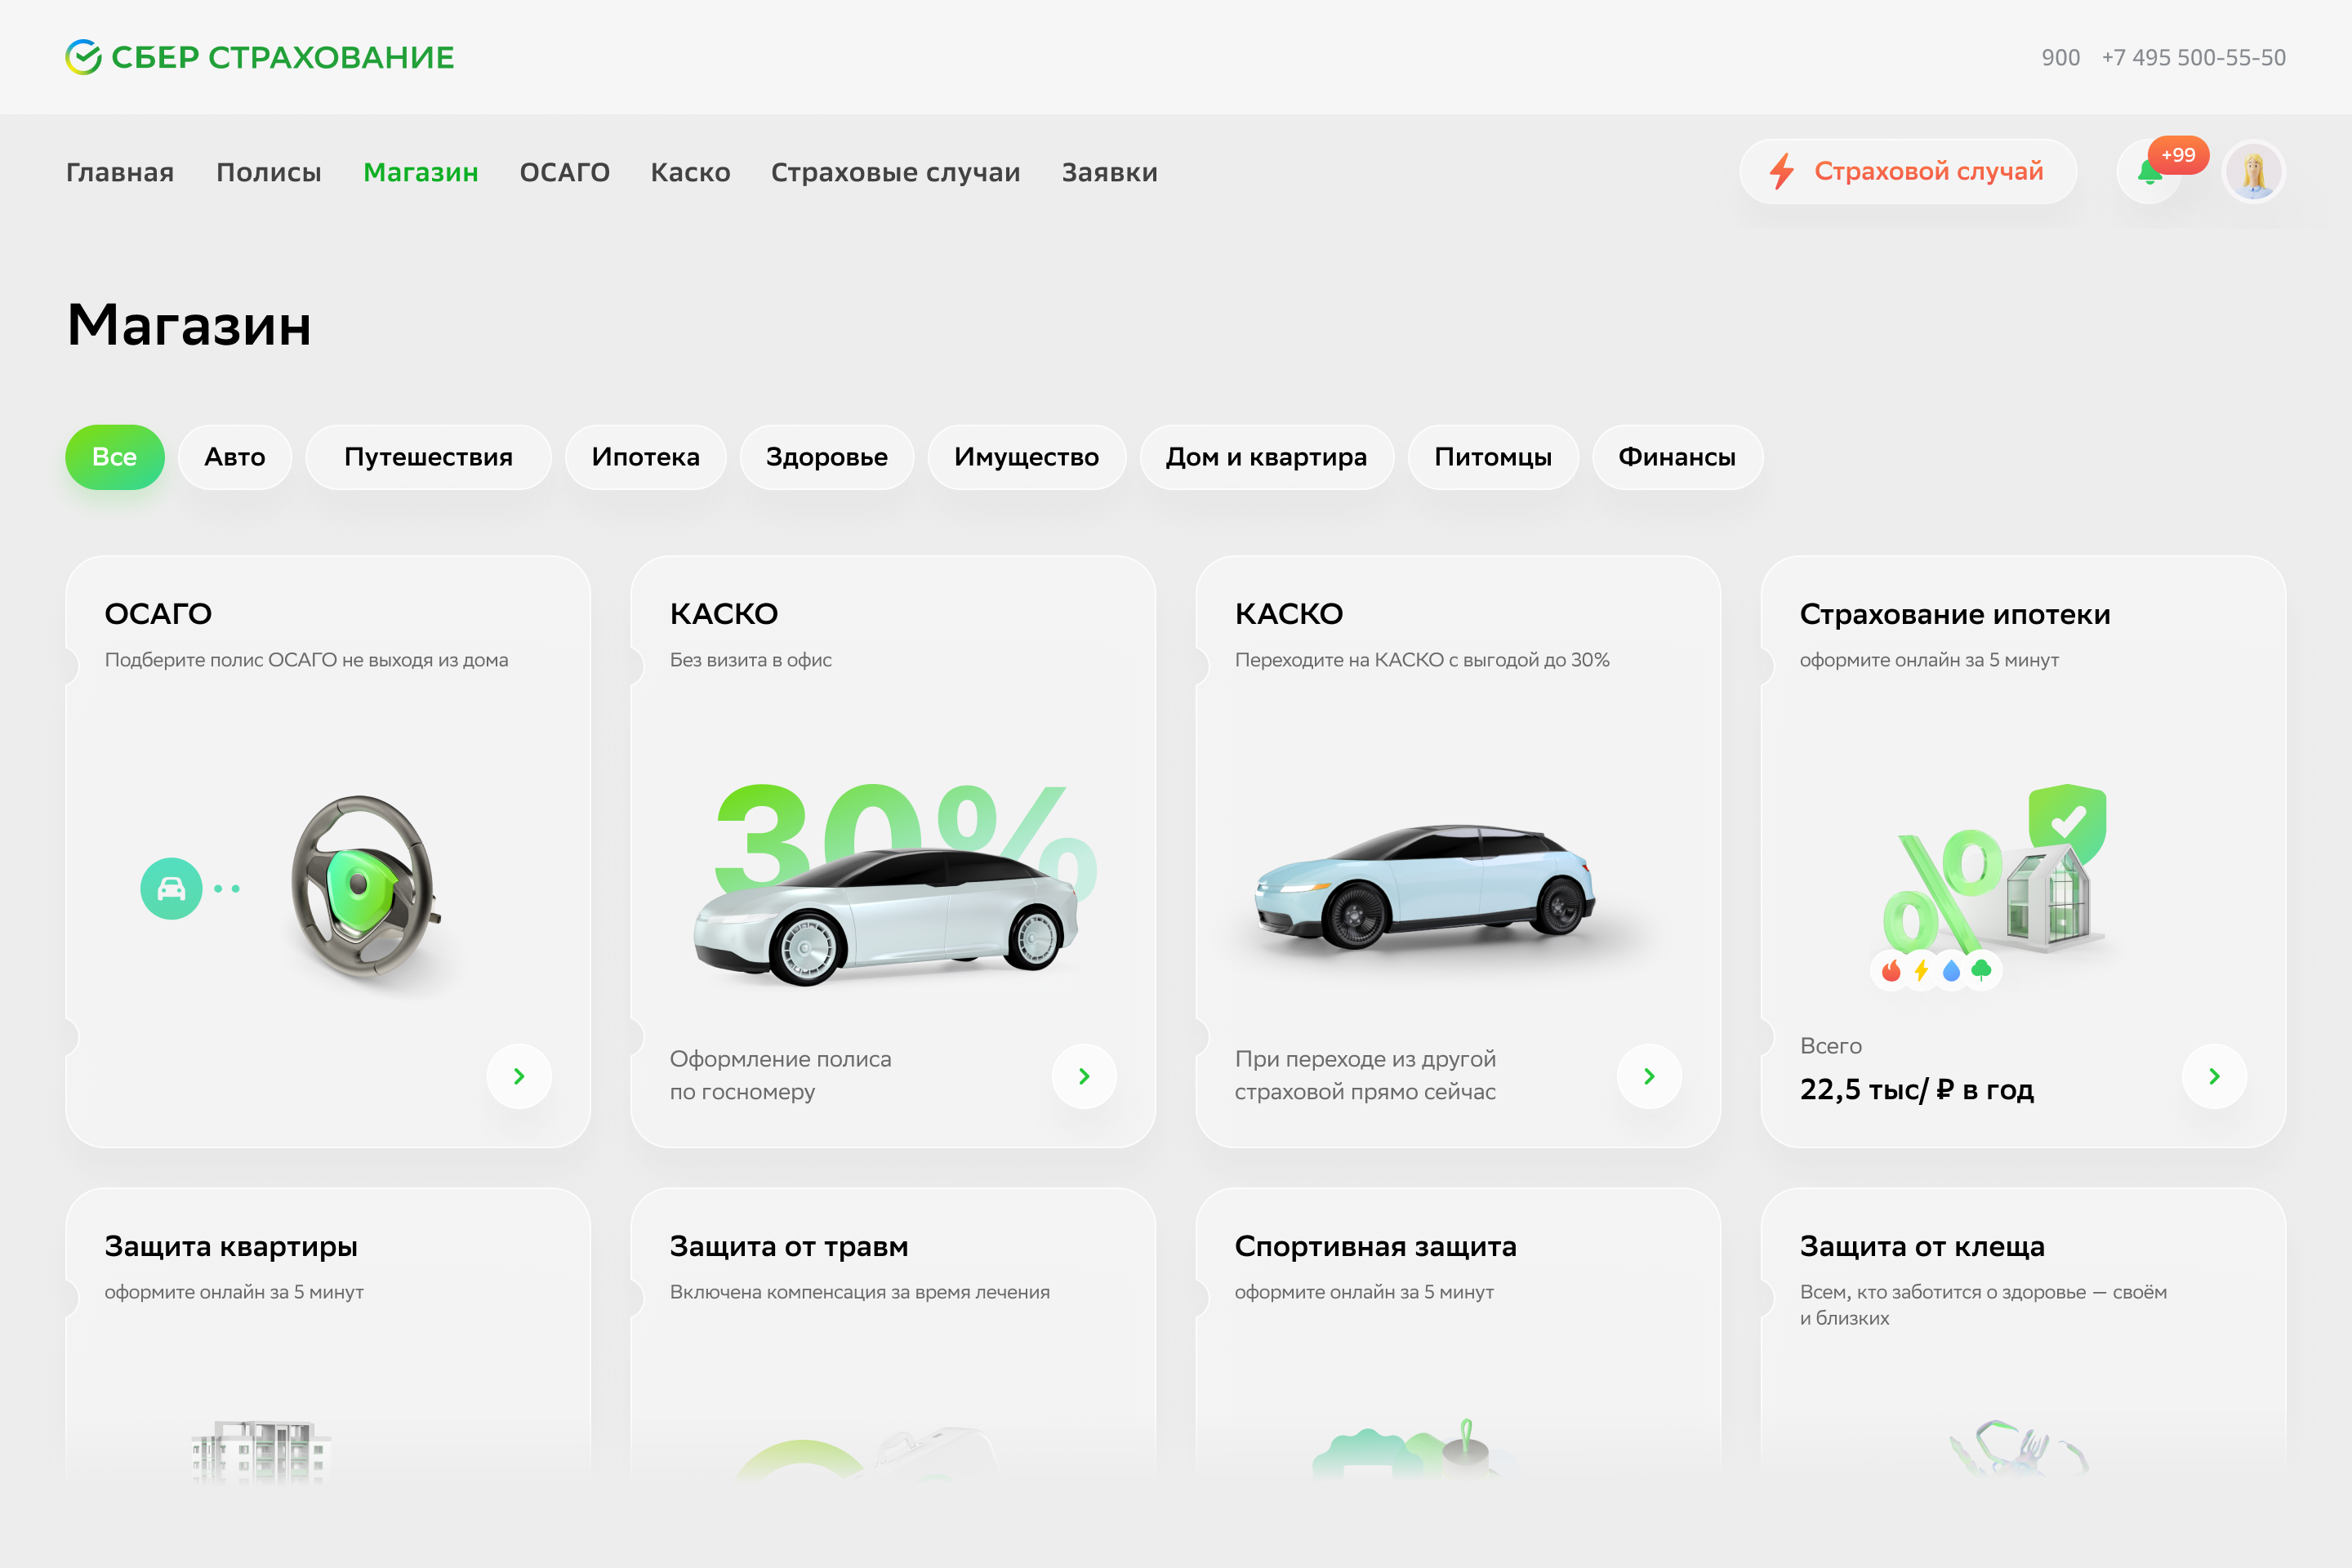This screenshot has width=2352, height=1568.
Task: Select the Все filter chip
Action: pos(114,457)
